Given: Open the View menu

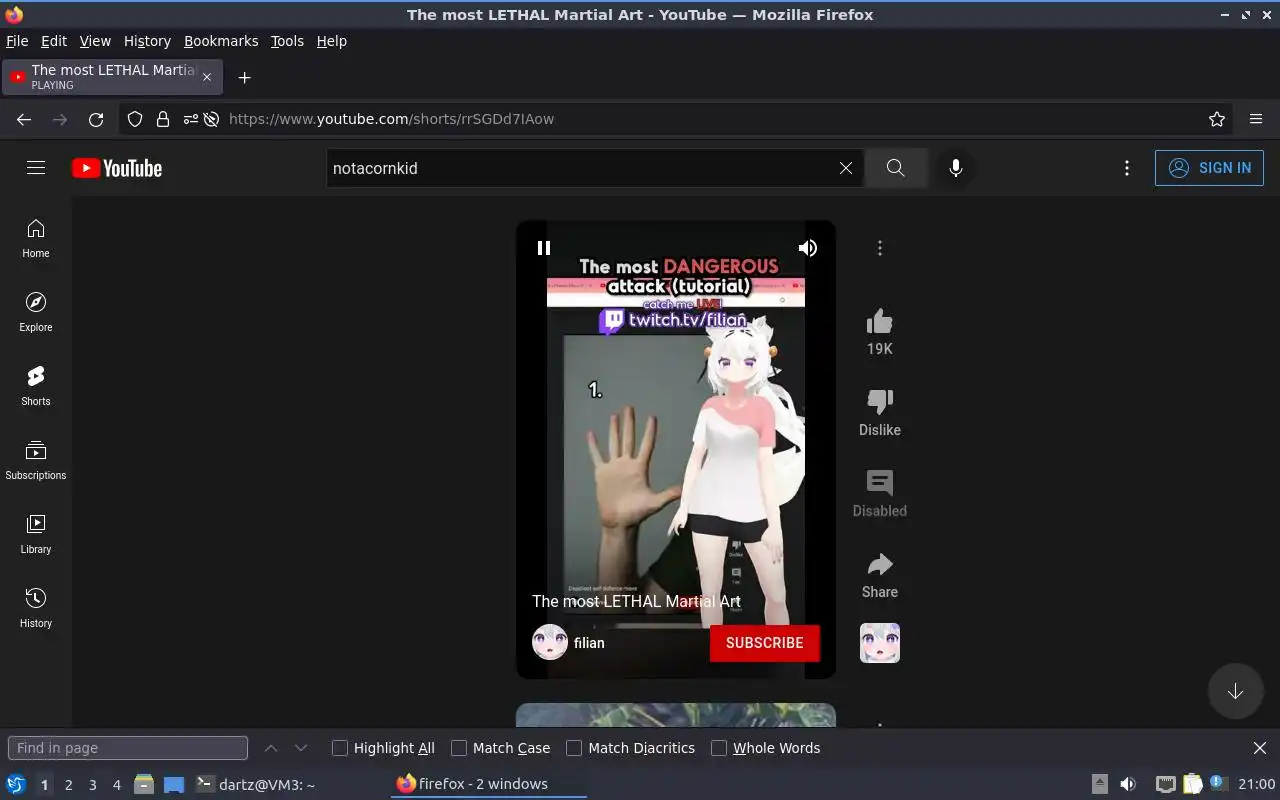Looking at the screenshot, I should coord(95,41).
